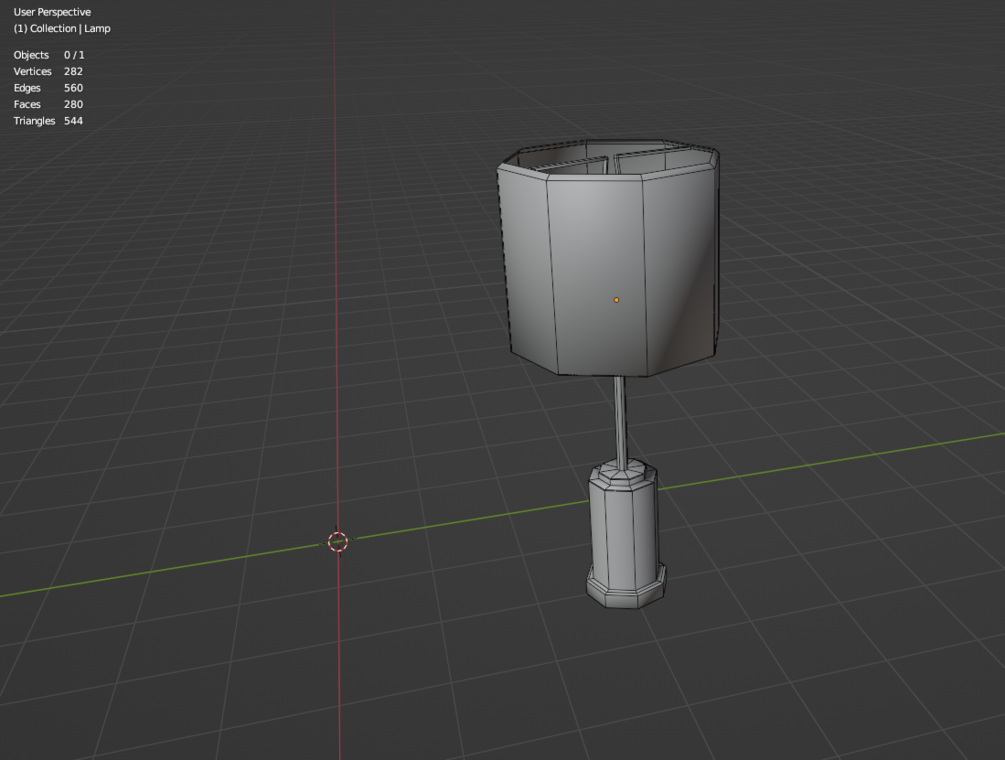
Task: Click the Vertices 282 statistic
Action: coord(48,72)
